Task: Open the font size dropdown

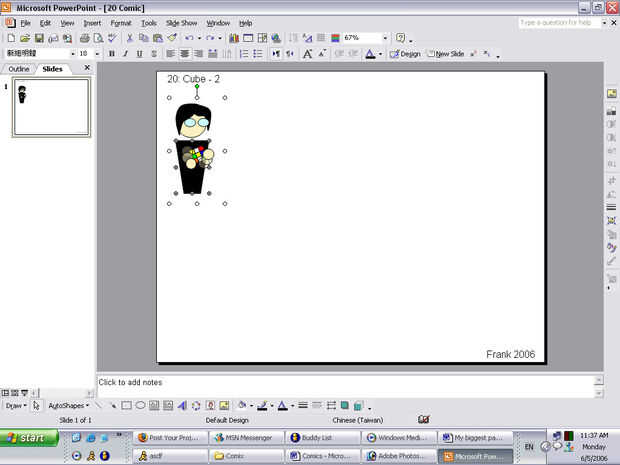Action: click(x=97, y=54)
